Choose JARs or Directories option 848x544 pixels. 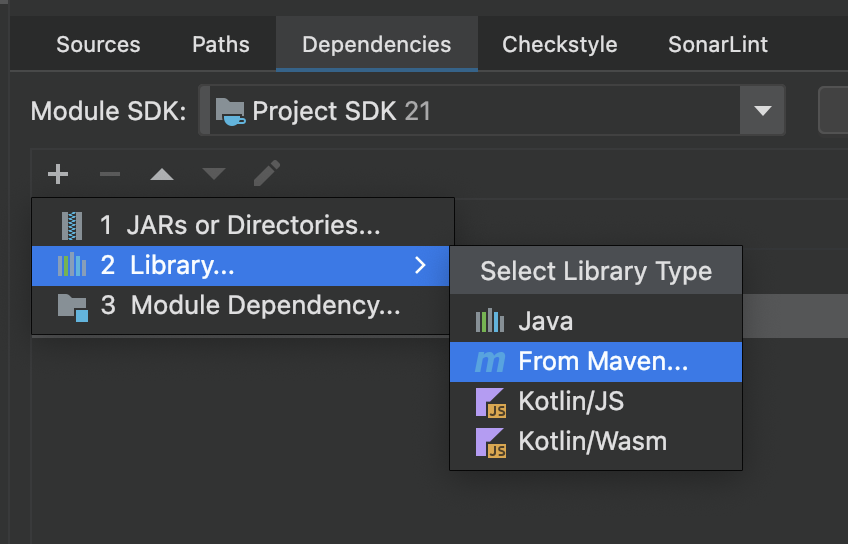click(240, 226)
